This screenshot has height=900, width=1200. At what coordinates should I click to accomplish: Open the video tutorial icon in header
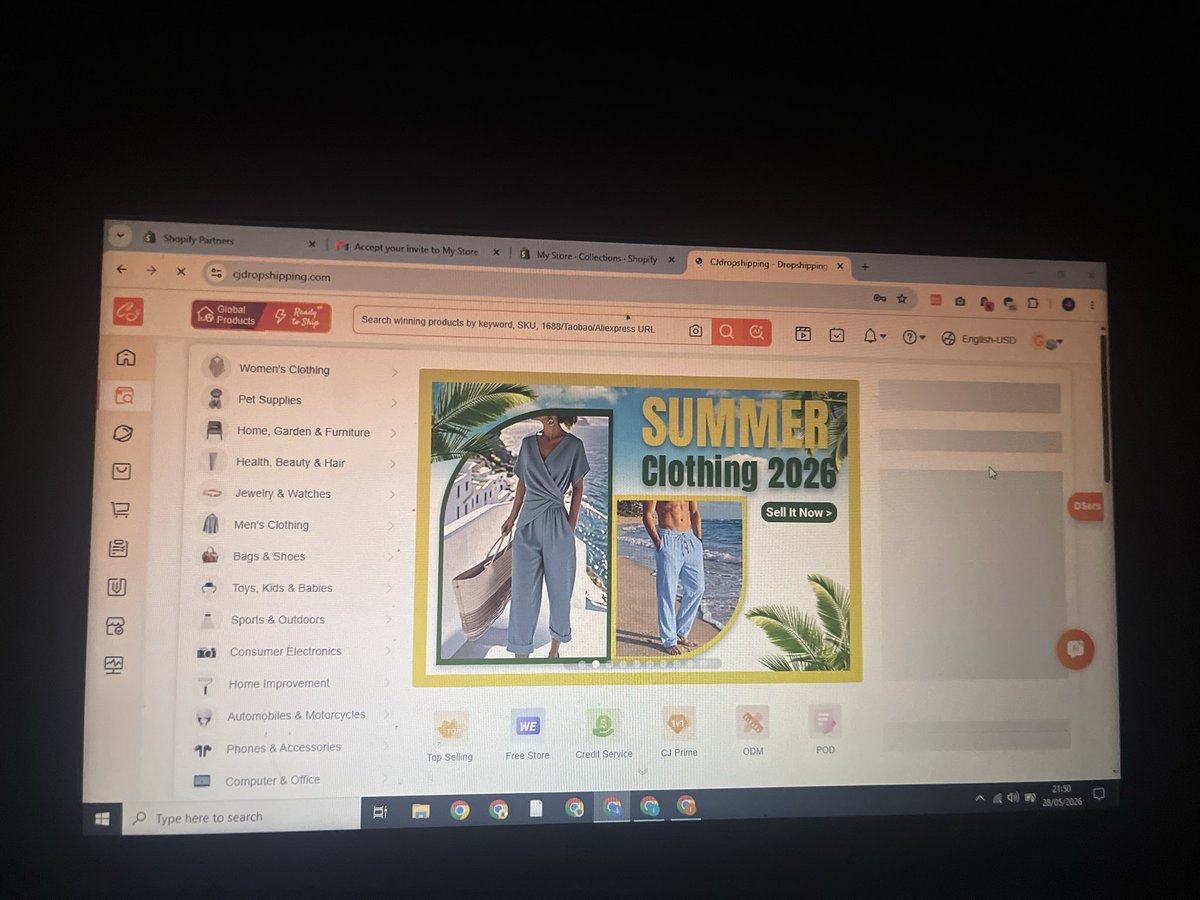[803, 334]
